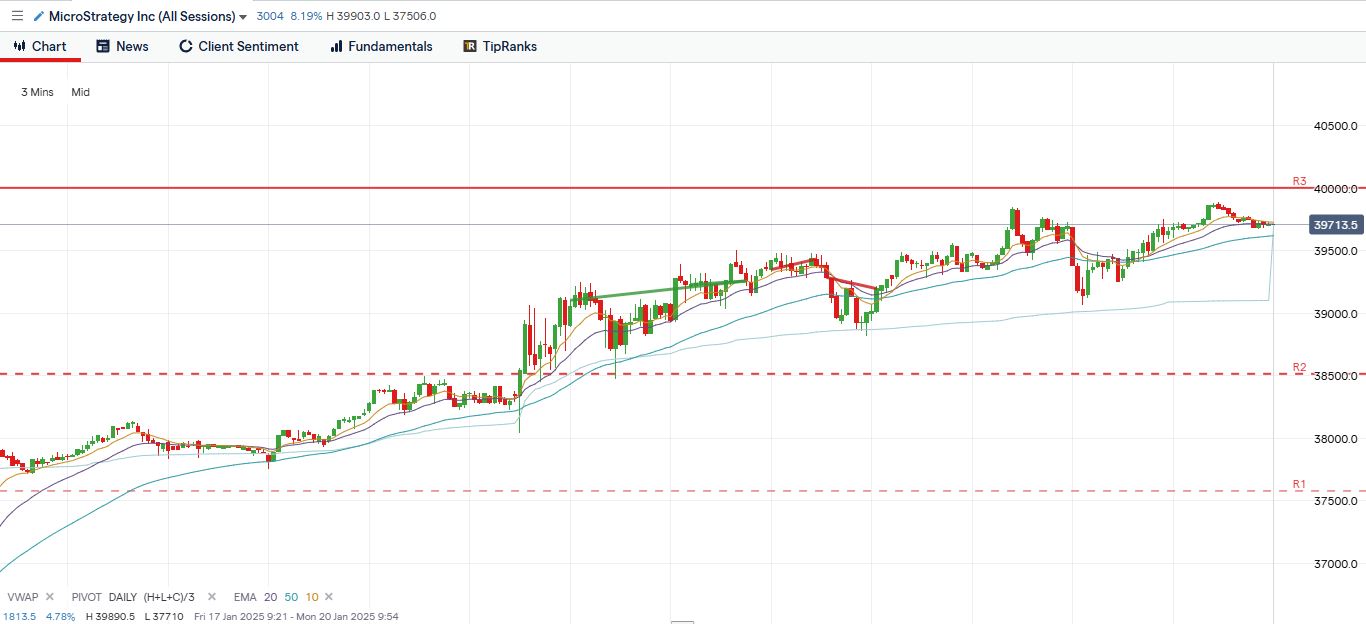Remove the VWAP indicator
1366x624 pixels.
point(50,597)
